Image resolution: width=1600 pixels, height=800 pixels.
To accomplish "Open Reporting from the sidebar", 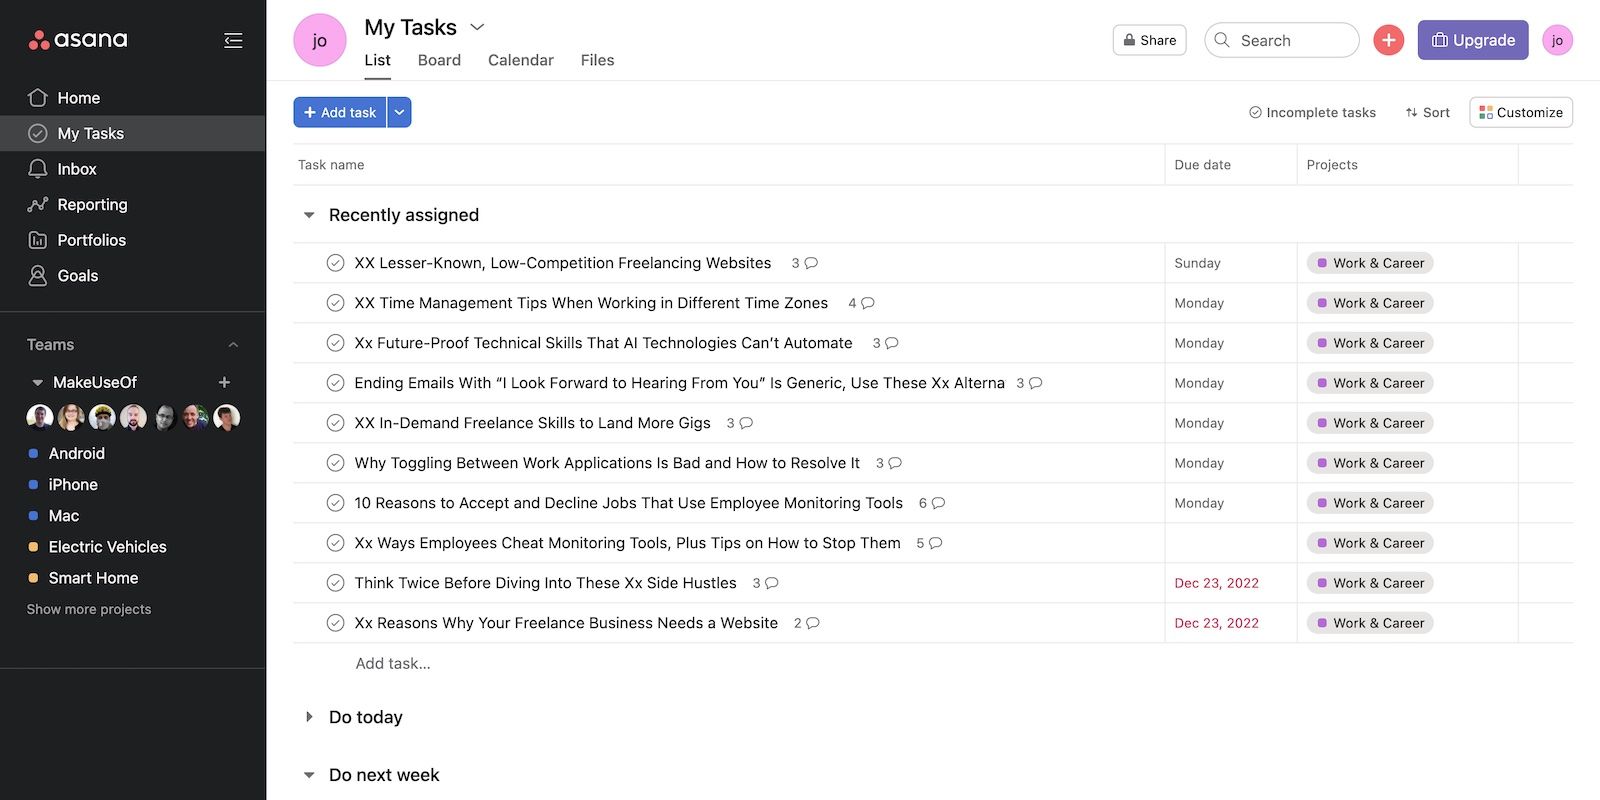I will point(92,204).
